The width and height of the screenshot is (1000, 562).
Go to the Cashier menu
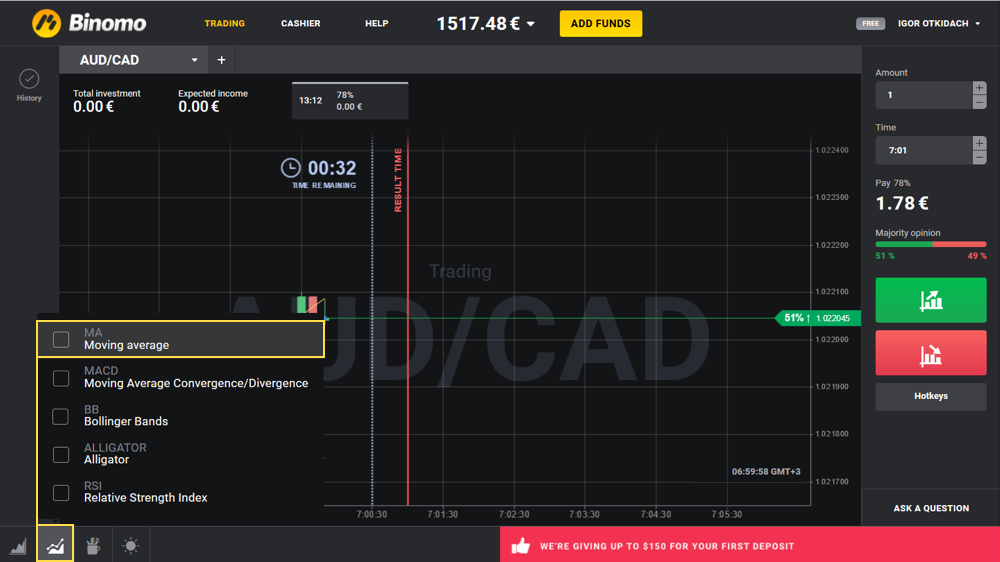pos(300,23)
